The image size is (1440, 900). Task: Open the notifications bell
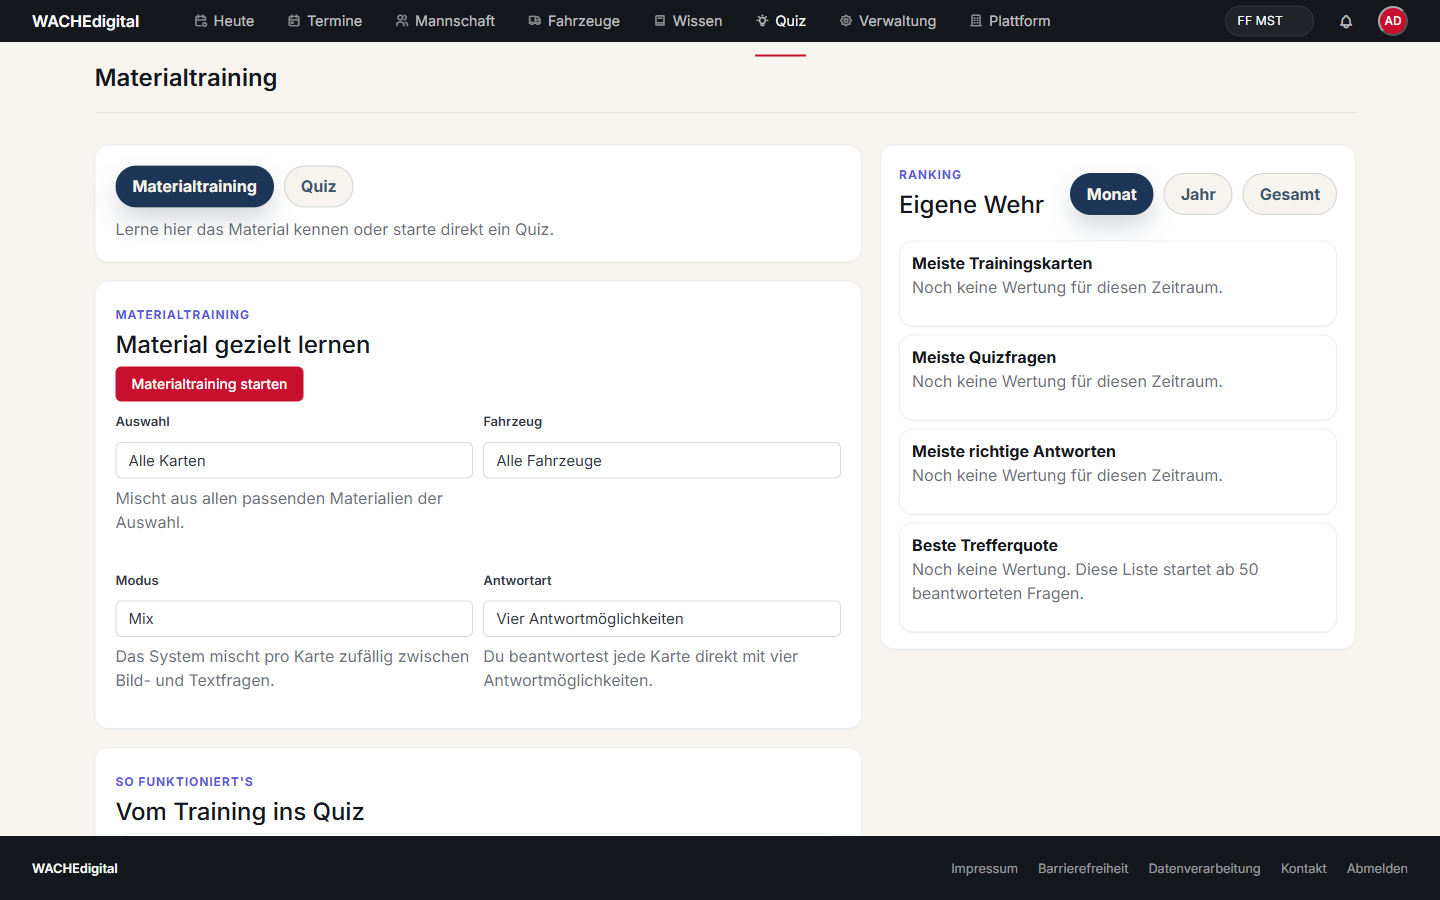point(1346,21)
